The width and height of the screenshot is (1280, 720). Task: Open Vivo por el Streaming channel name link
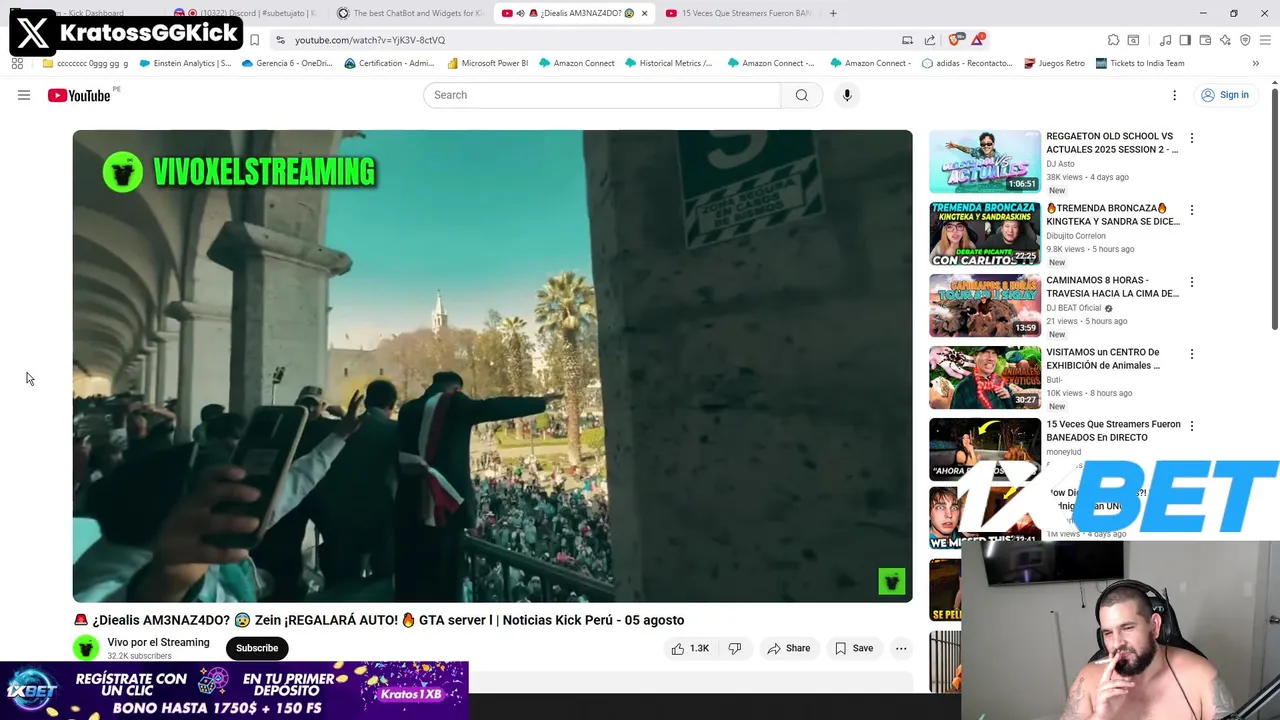158,642
